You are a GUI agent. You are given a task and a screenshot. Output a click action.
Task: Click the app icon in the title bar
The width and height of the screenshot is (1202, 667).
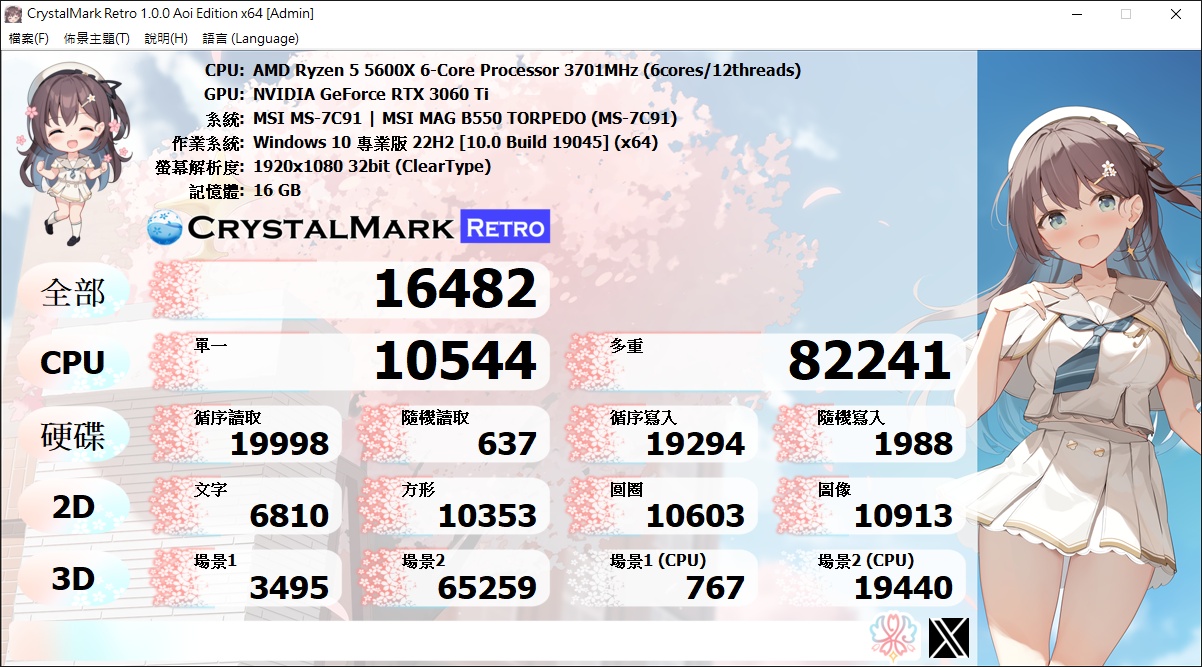click(14, 14)
